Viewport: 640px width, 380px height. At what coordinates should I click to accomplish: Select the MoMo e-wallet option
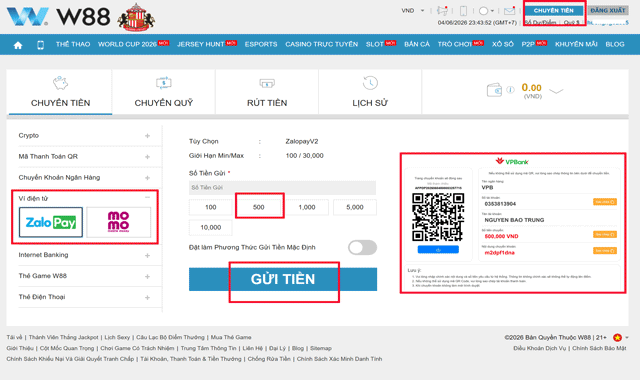click(x=118, y=222)
